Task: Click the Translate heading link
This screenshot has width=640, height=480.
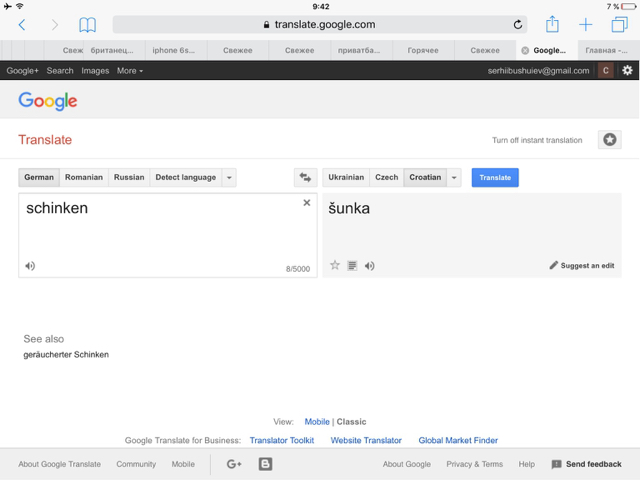Action: pyautogui.click(x=45, y=140)
